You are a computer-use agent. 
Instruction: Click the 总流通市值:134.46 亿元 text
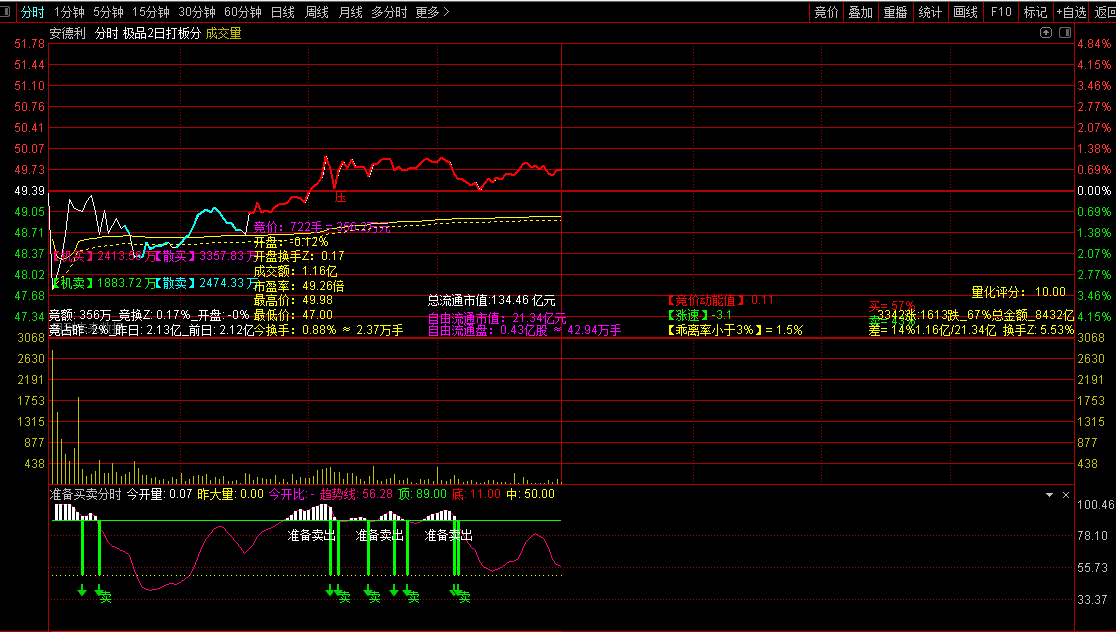pyautogui.click(x=491, y=300)
